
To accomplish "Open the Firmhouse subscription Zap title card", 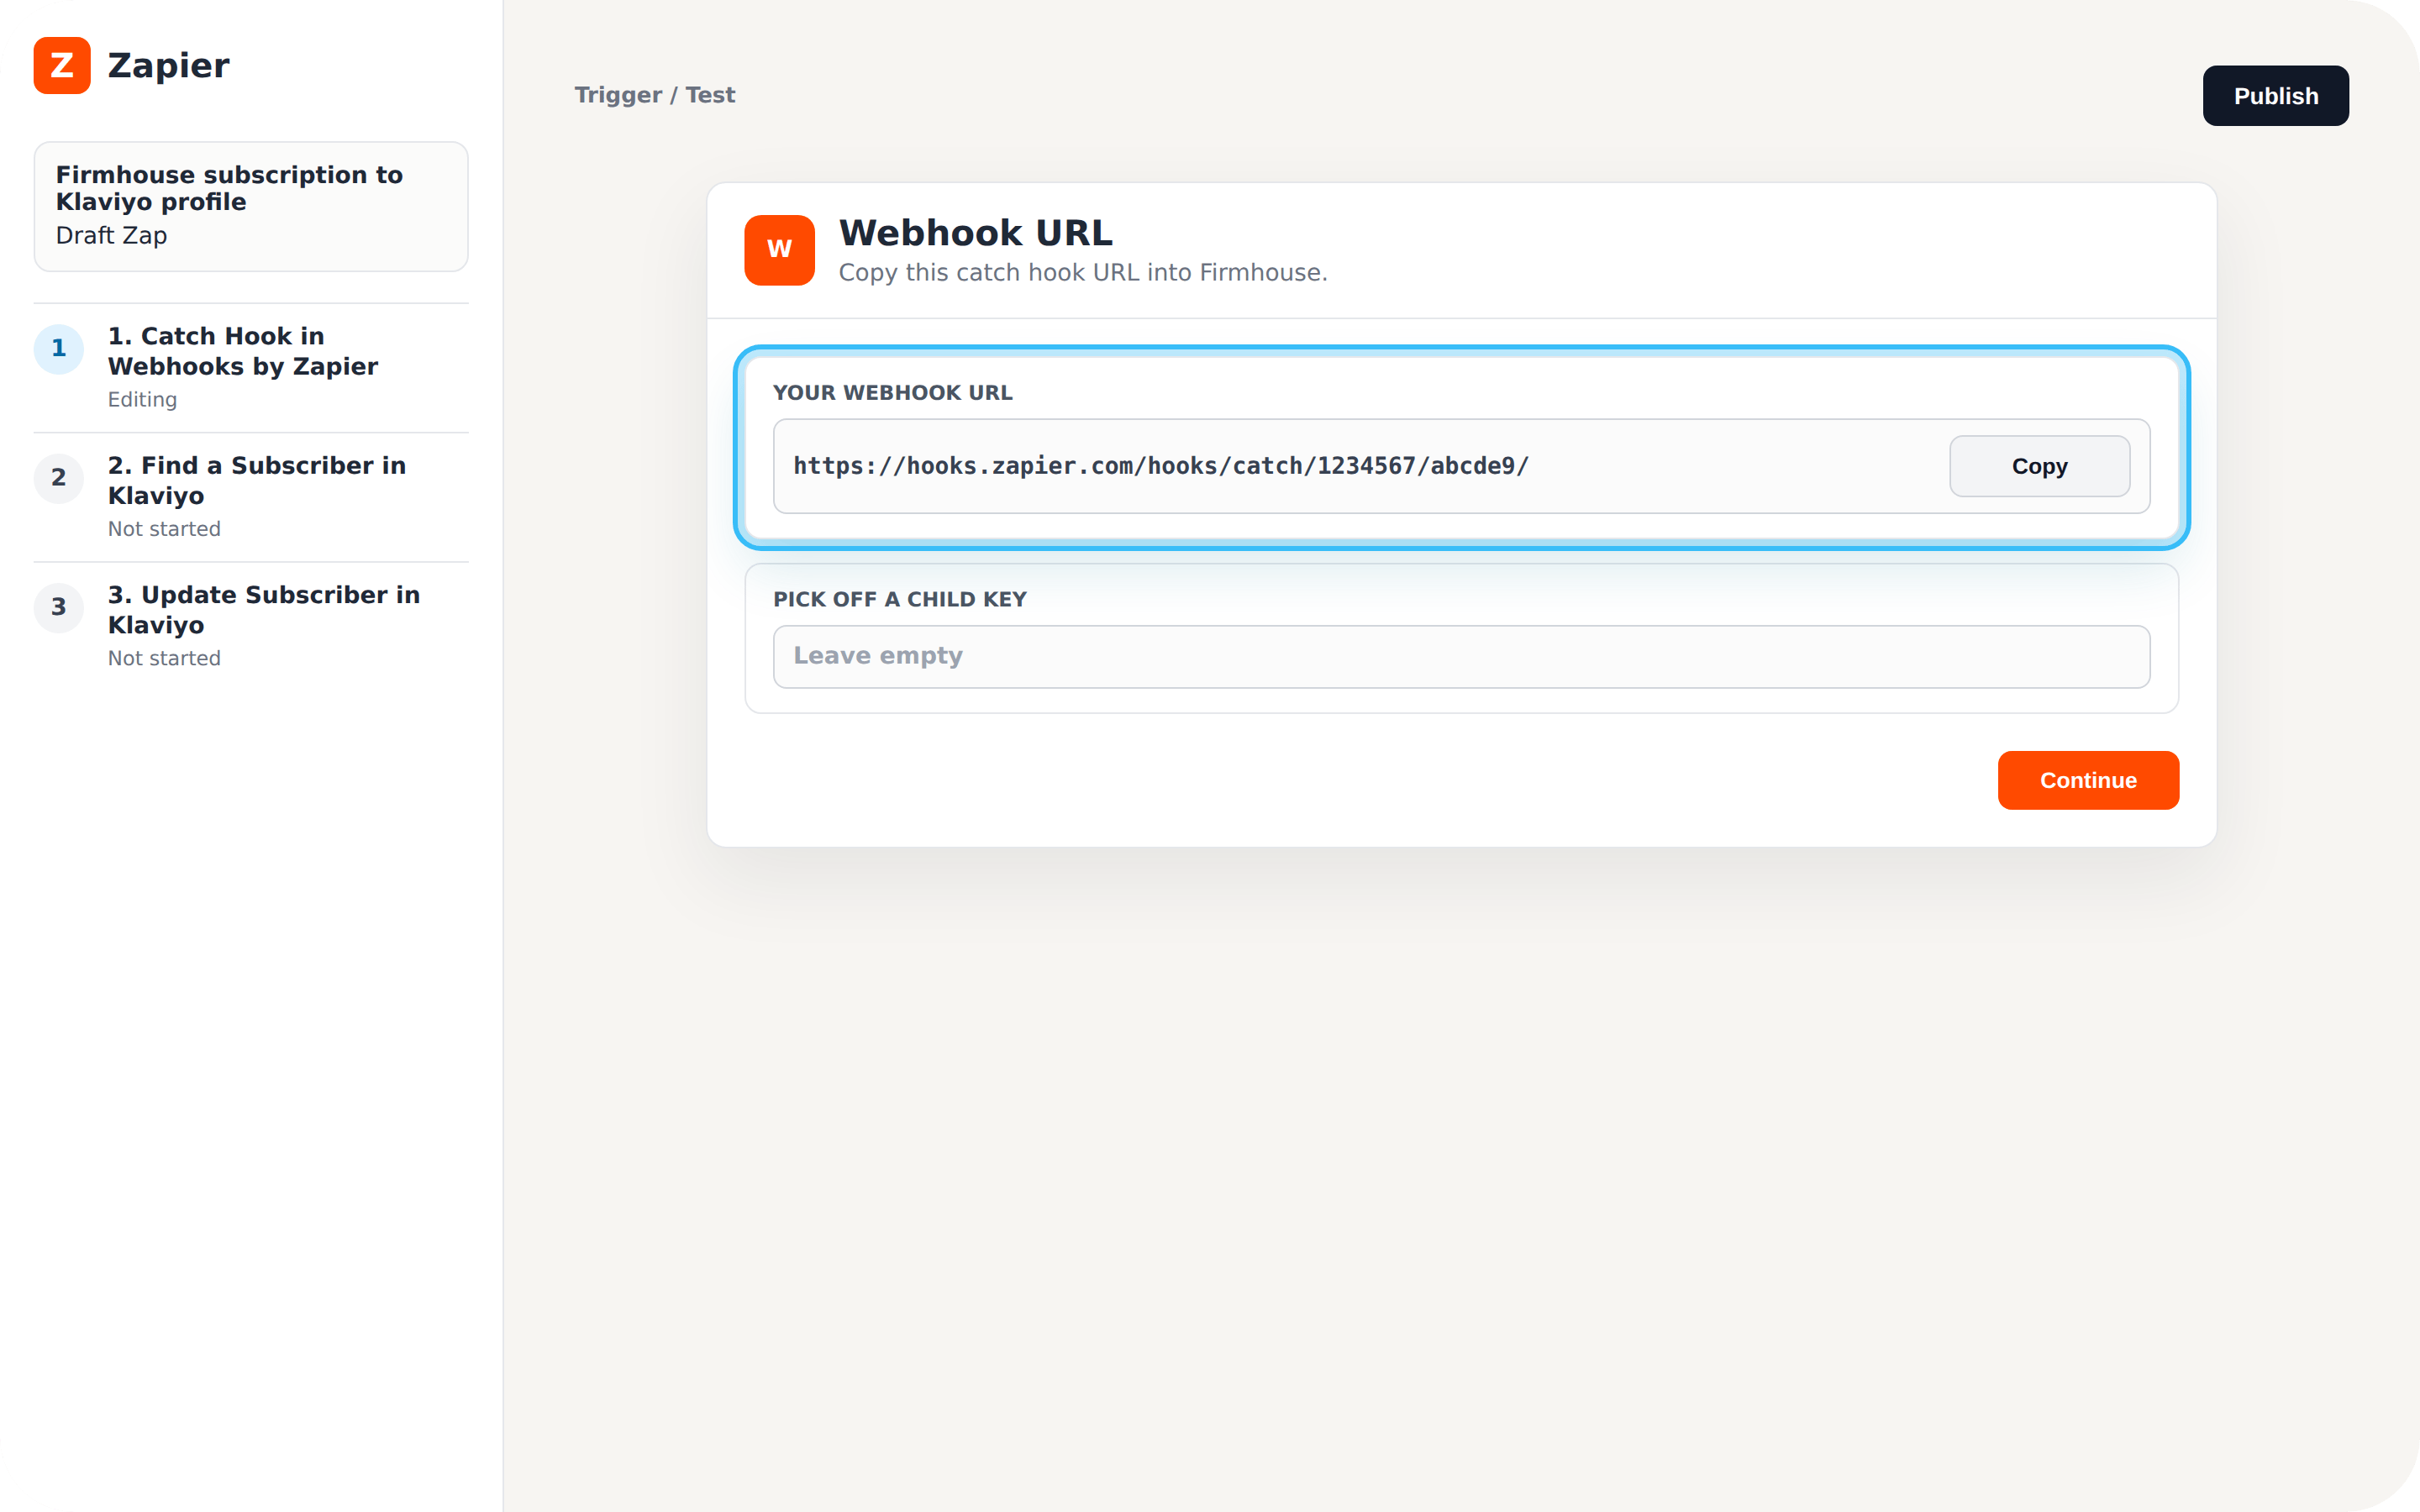I will 251,206.
